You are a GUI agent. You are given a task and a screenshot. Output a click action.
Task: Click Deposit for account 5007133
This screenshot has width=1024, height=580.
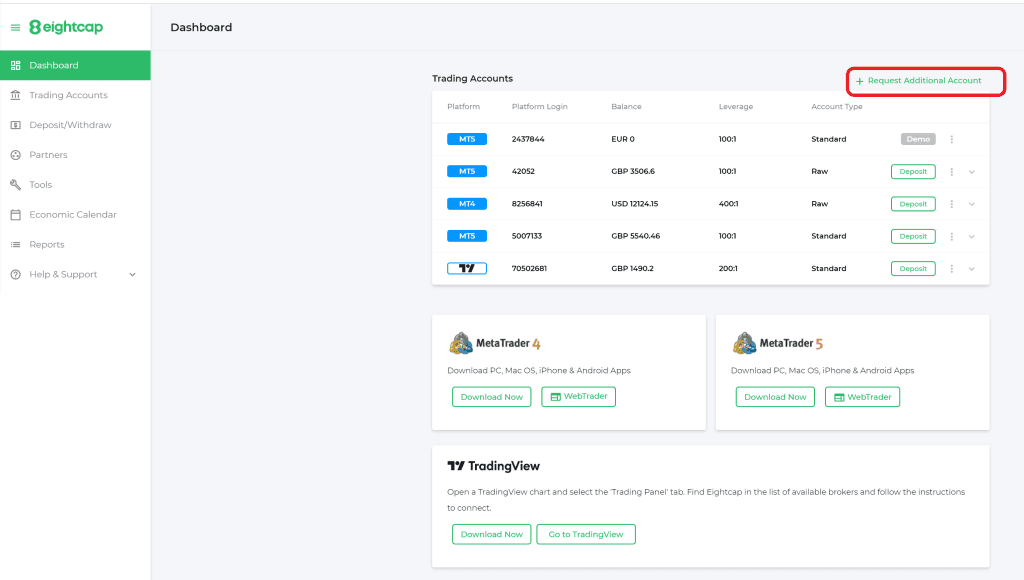click(x=913, y=236)
